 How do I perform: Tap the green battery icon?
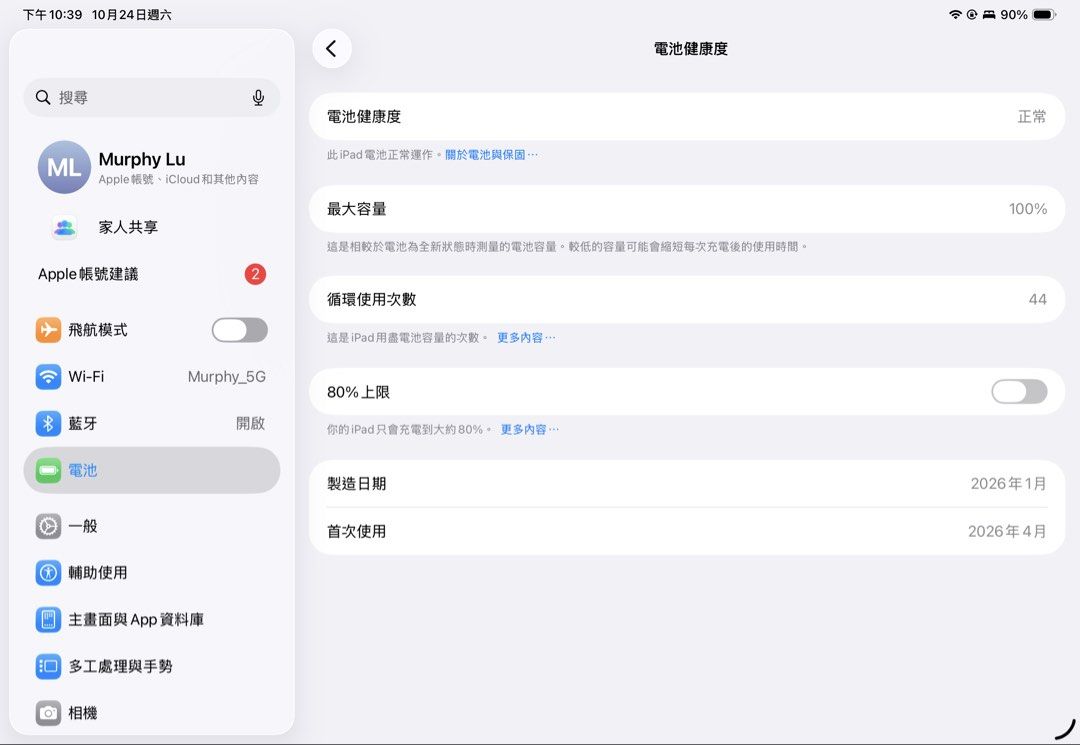(48, 470)
